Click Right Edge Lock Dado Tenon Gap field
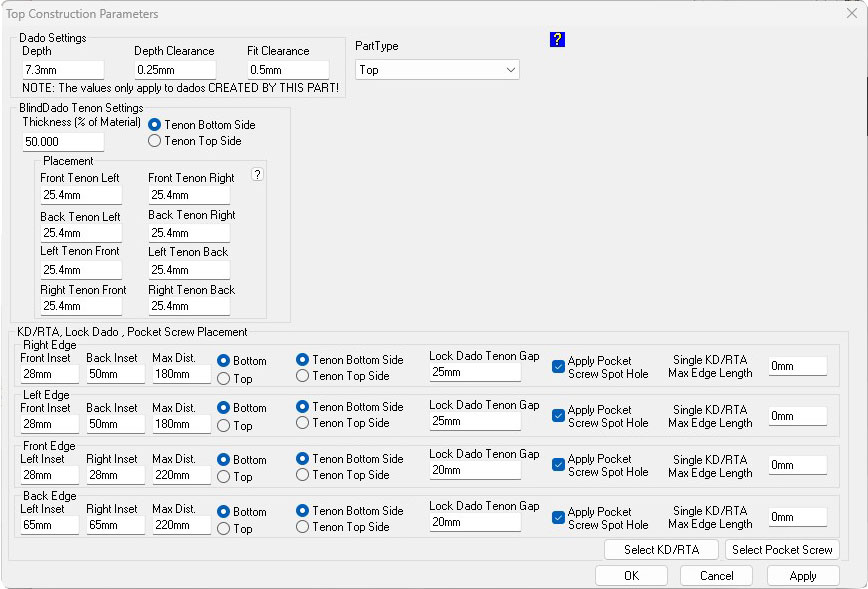 pyautogui.click(x=475, y=372)
